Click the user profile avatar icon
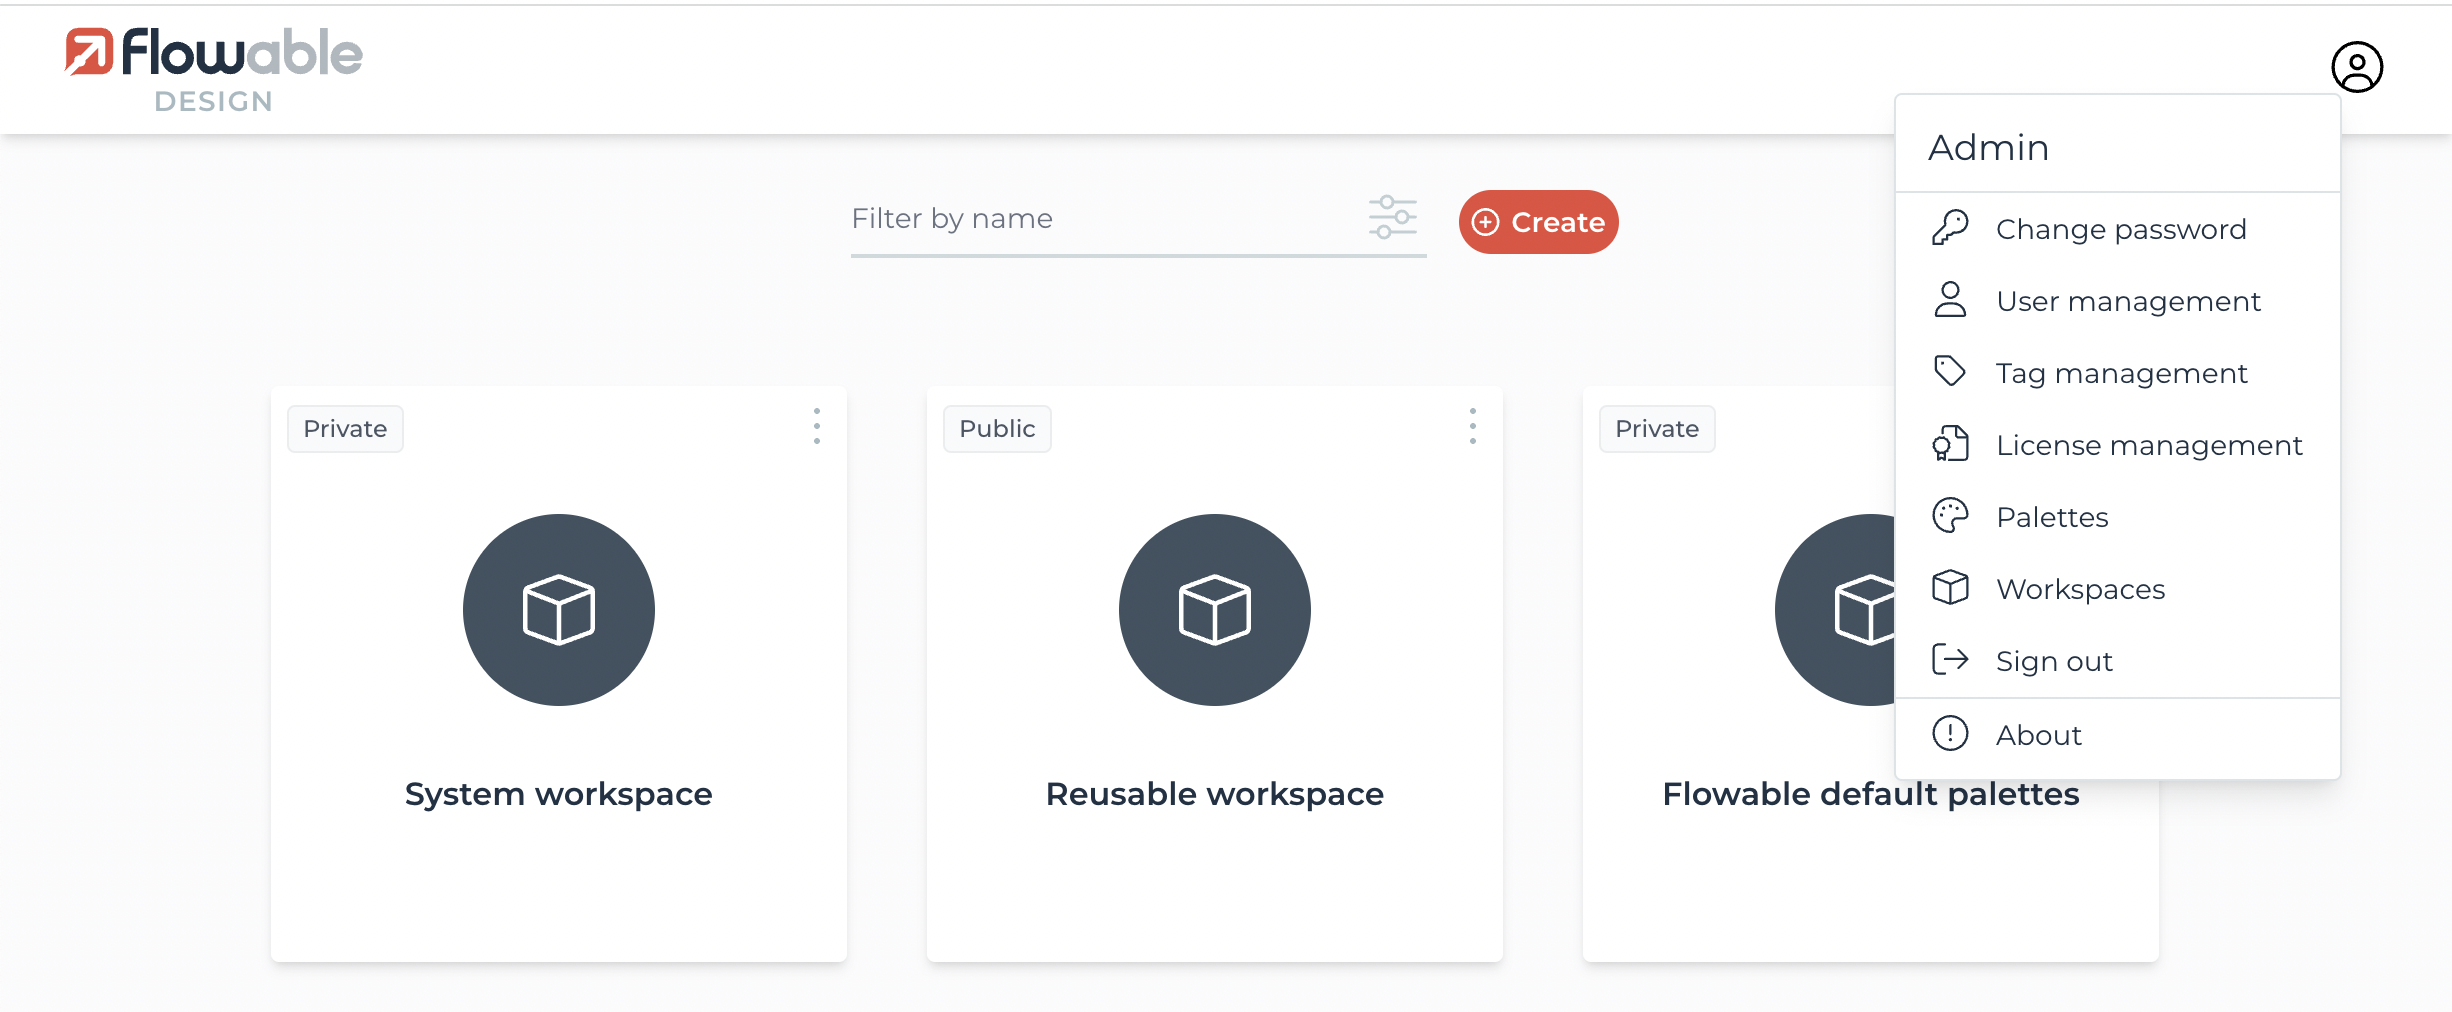 (x=2356, y=67)
